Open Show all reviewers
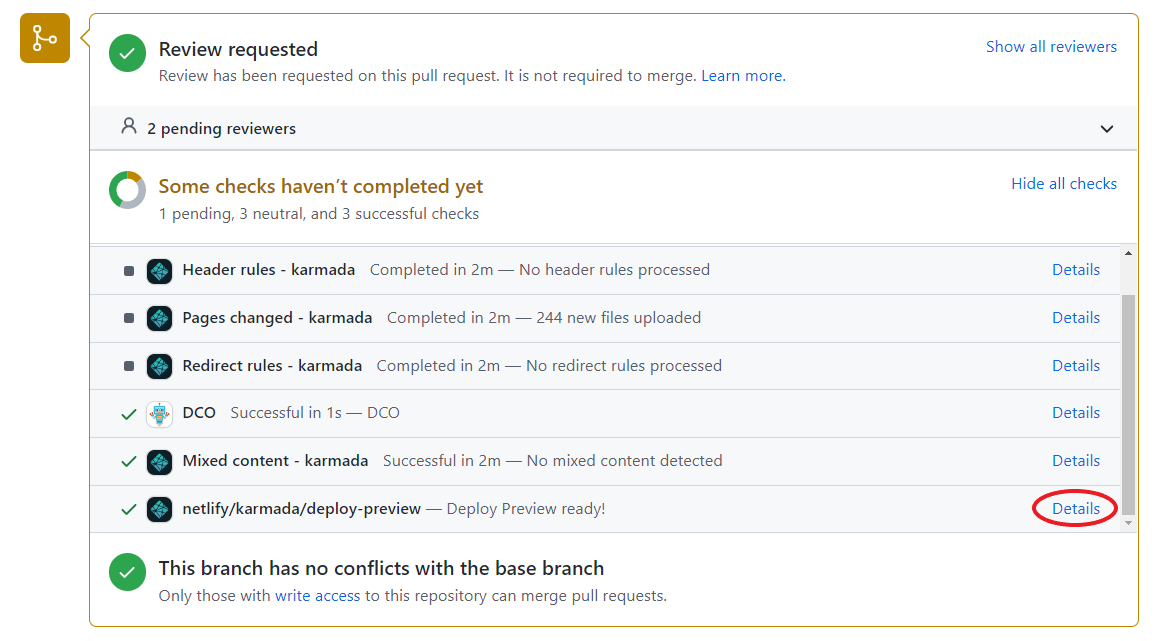 1051,46
